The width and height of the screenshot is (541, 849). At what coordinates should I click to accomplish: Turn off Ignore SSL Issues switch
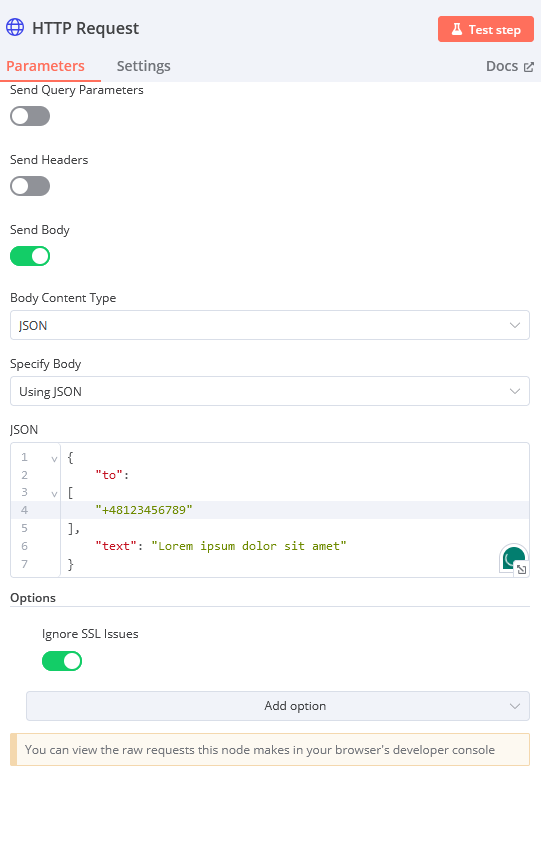[62, 661]
